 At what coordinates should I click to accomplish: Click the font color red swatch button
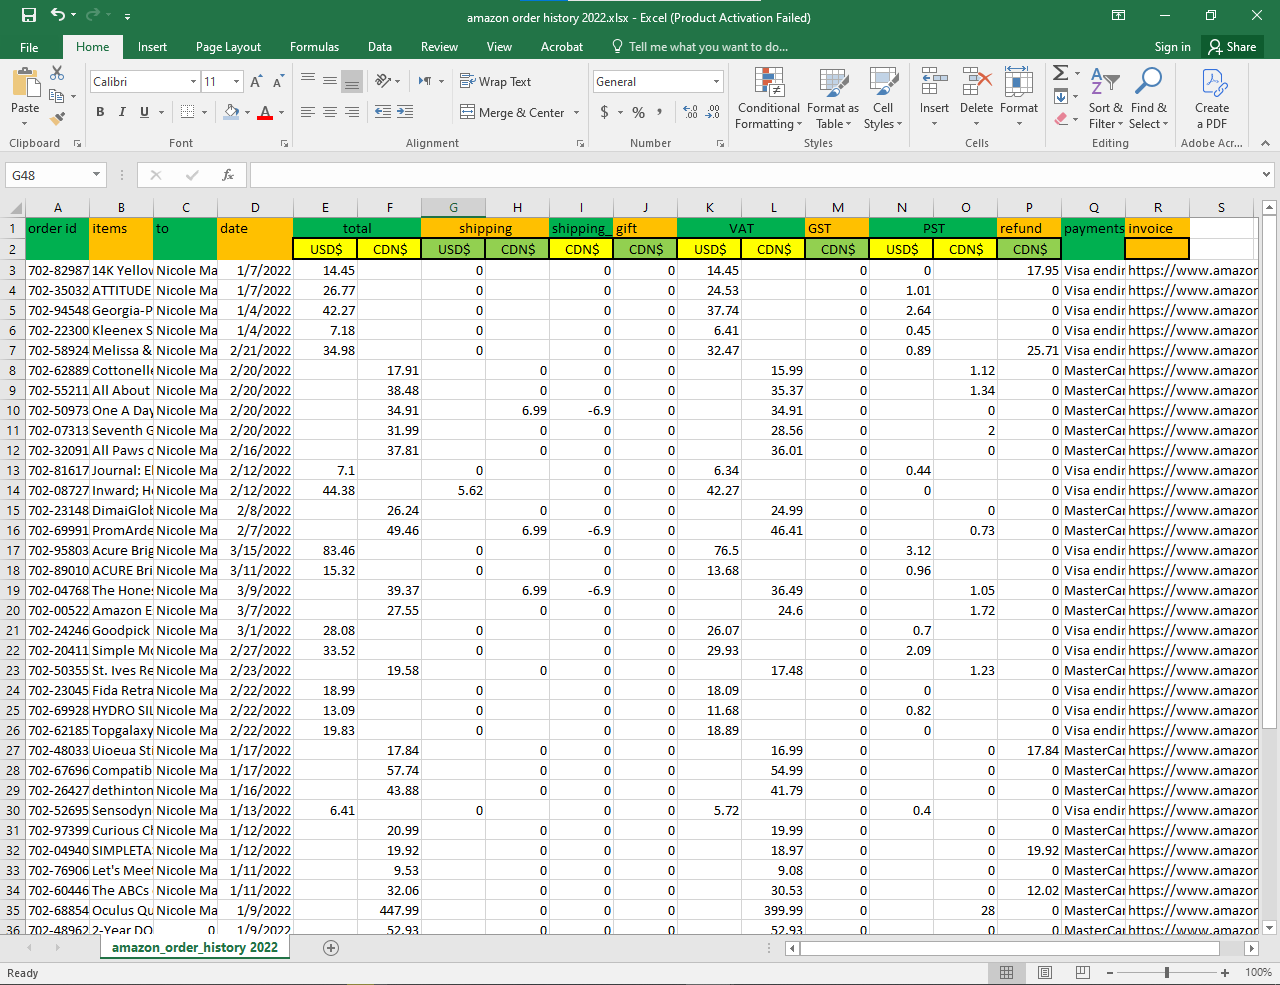click(265, 112)
